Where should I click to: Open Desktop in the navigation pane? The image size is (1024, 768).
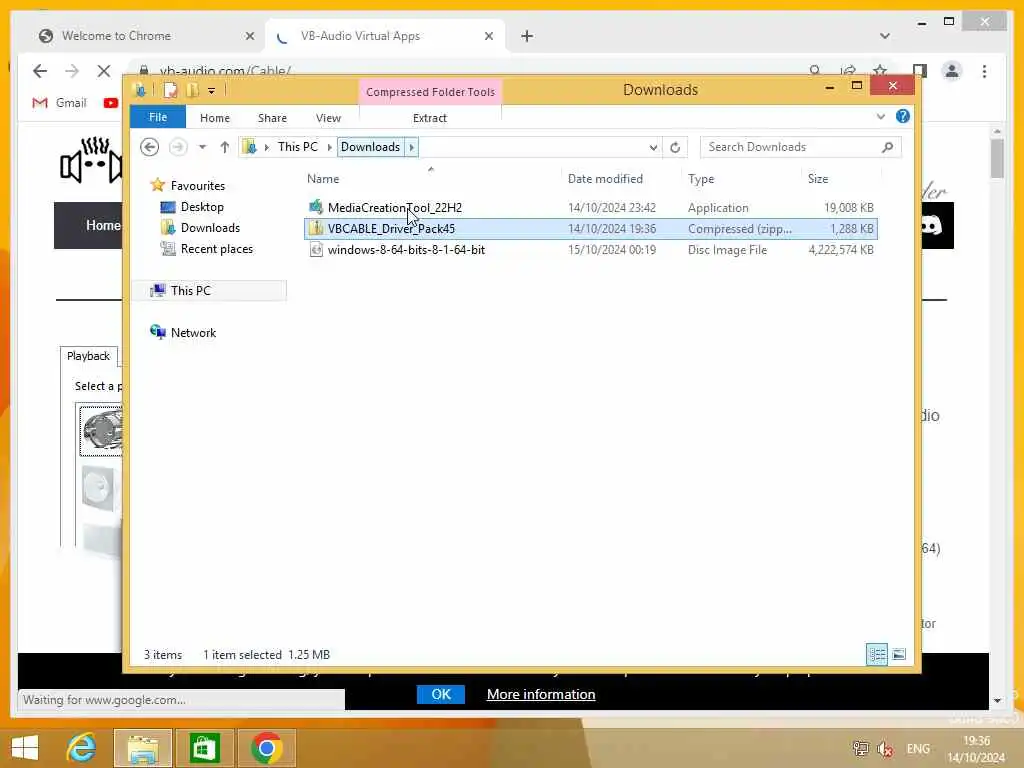[202, 207]
